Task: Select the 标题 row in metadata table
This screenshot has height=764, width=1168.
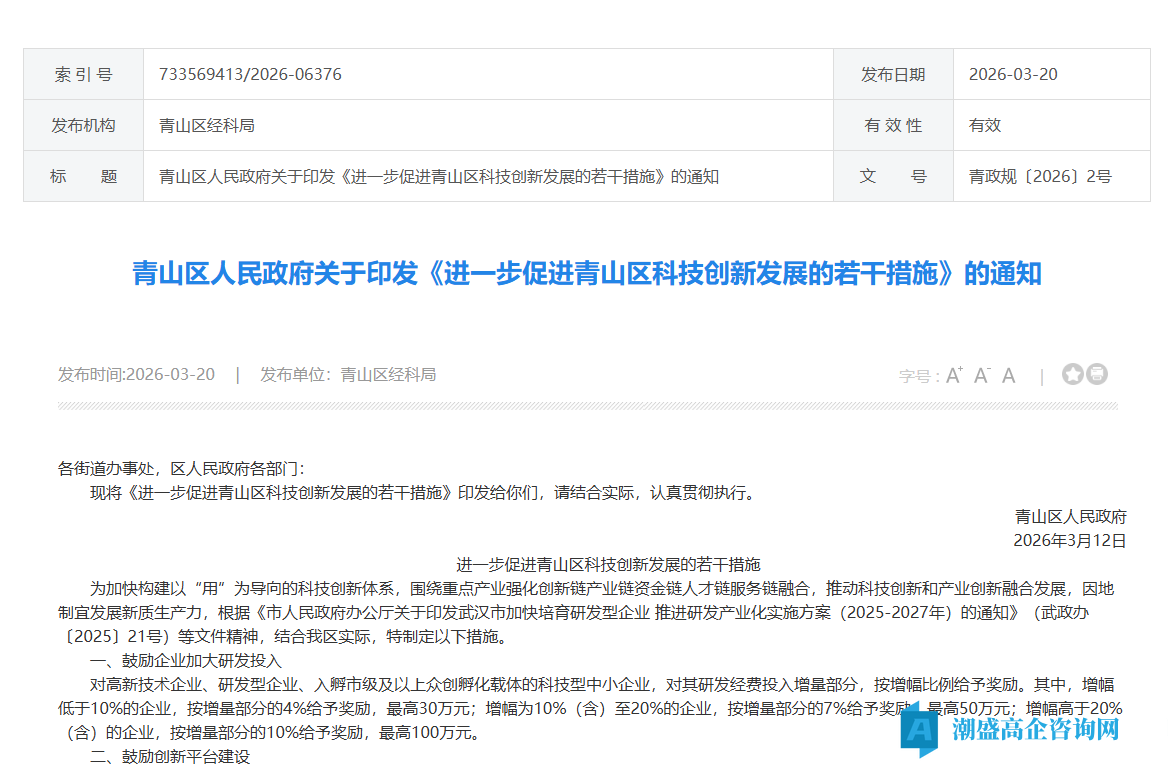Action: tap(83, 175)
